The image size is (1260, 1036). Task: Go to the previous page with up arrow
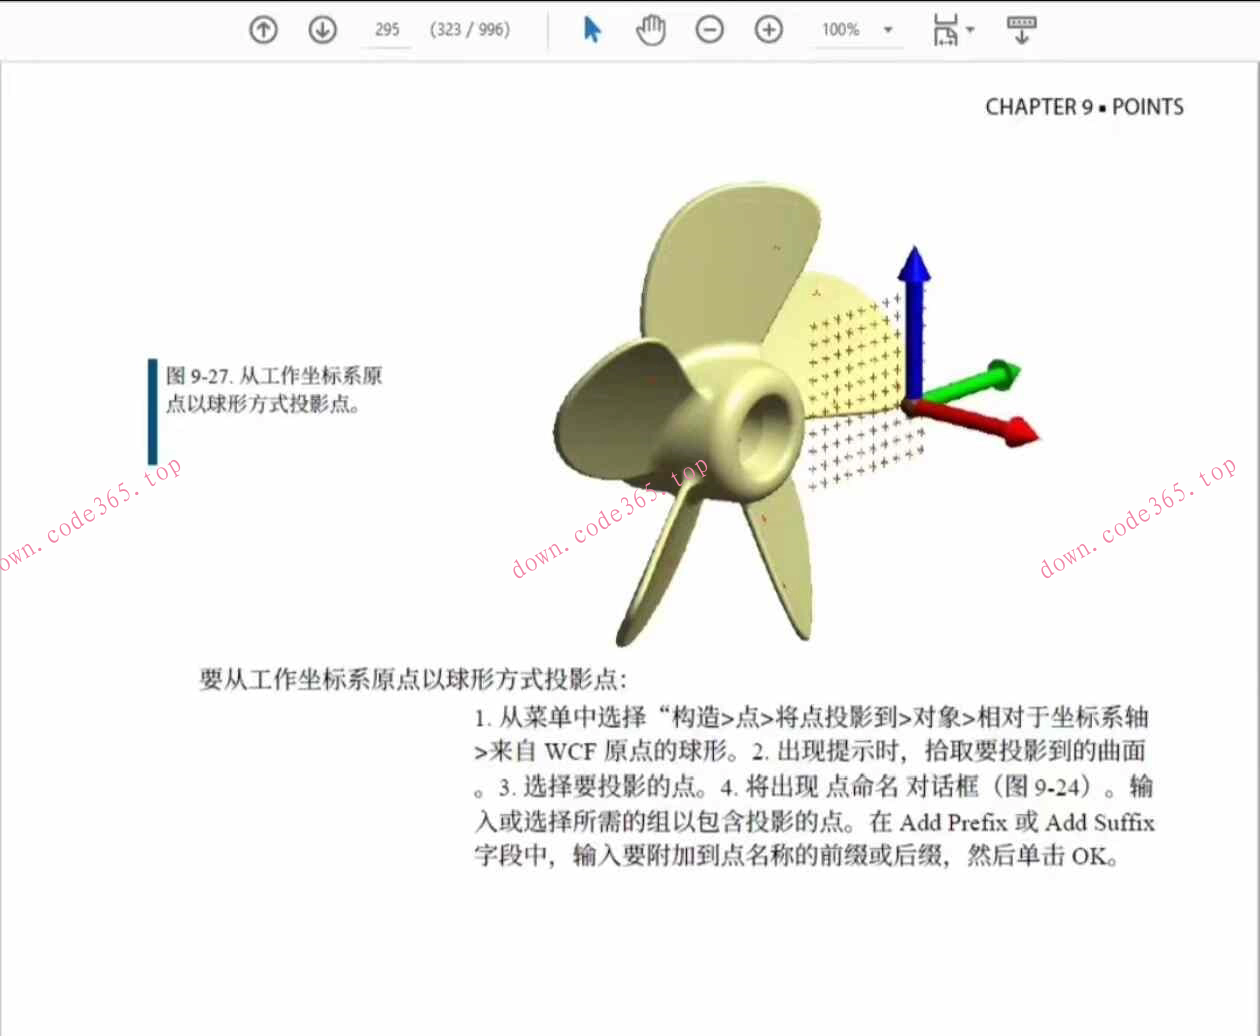click(x=262, y=30)
